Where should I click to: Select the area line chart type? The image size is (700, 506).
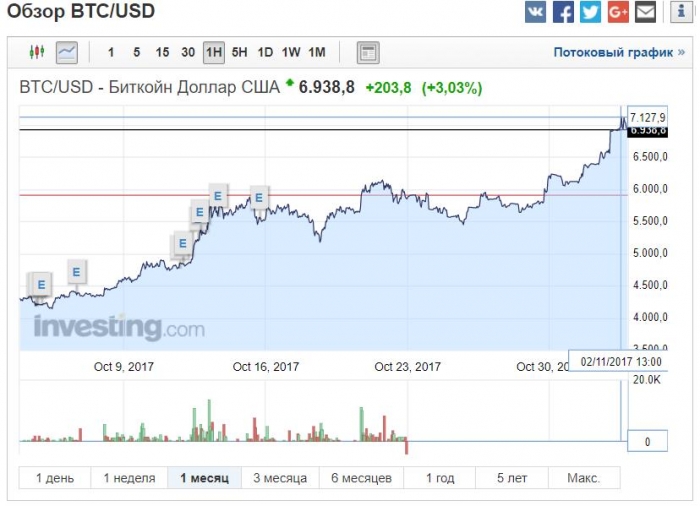click(x=67, y=52)
